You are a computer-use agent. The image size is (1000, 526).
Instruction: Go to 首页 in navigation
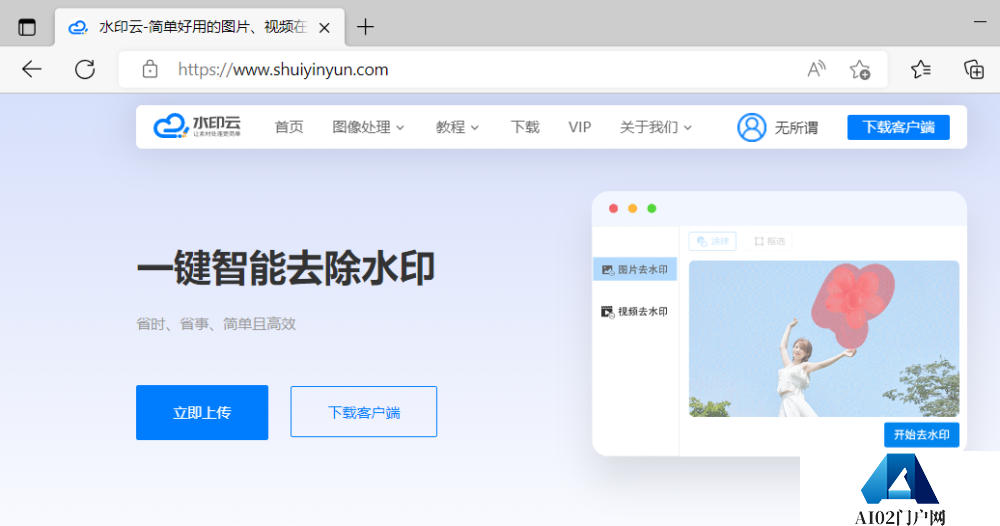(289, 127)
